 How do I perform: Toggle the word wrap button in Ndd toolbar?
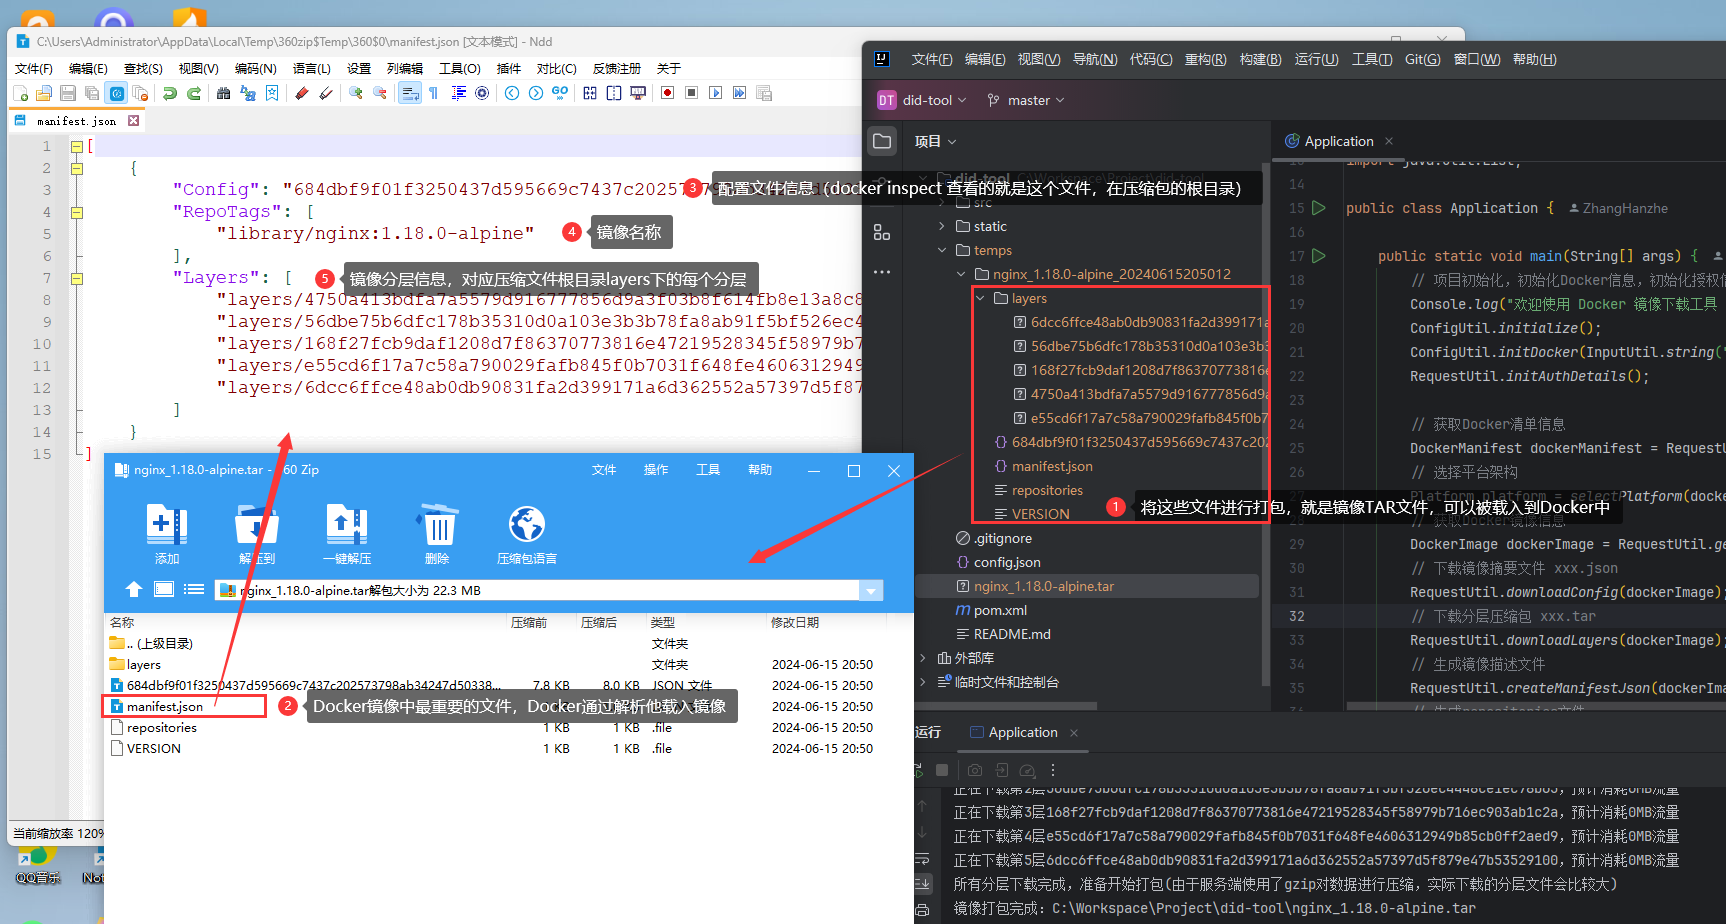tap(409, 93)
